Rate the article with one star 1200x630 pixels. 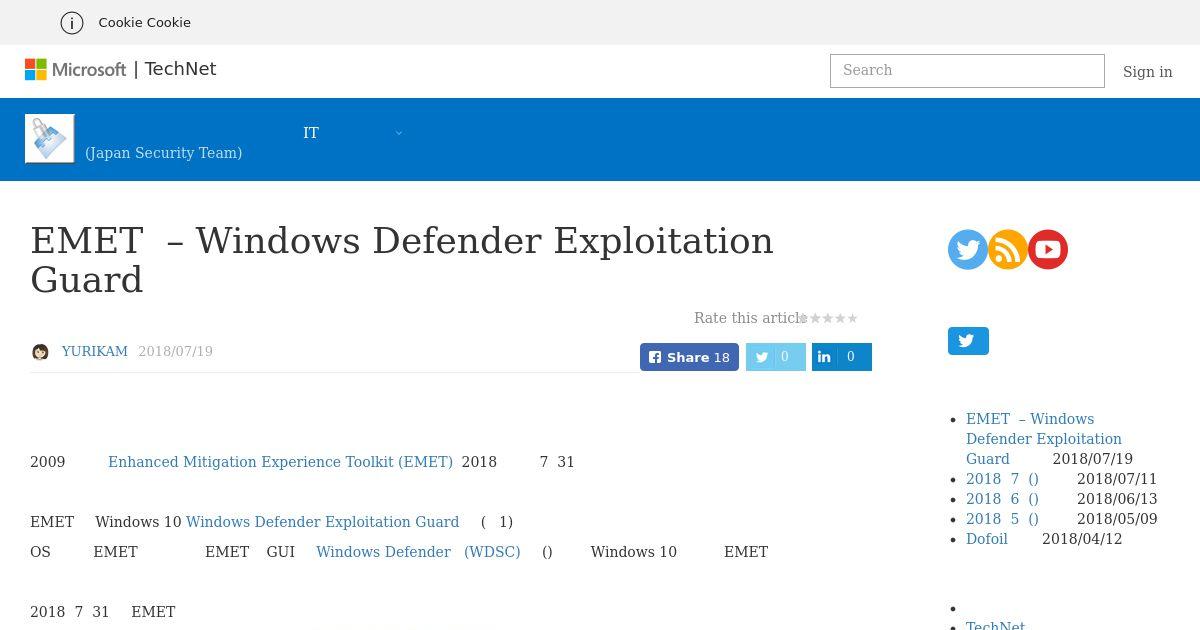pyautogui.click(x=803, y=318)
